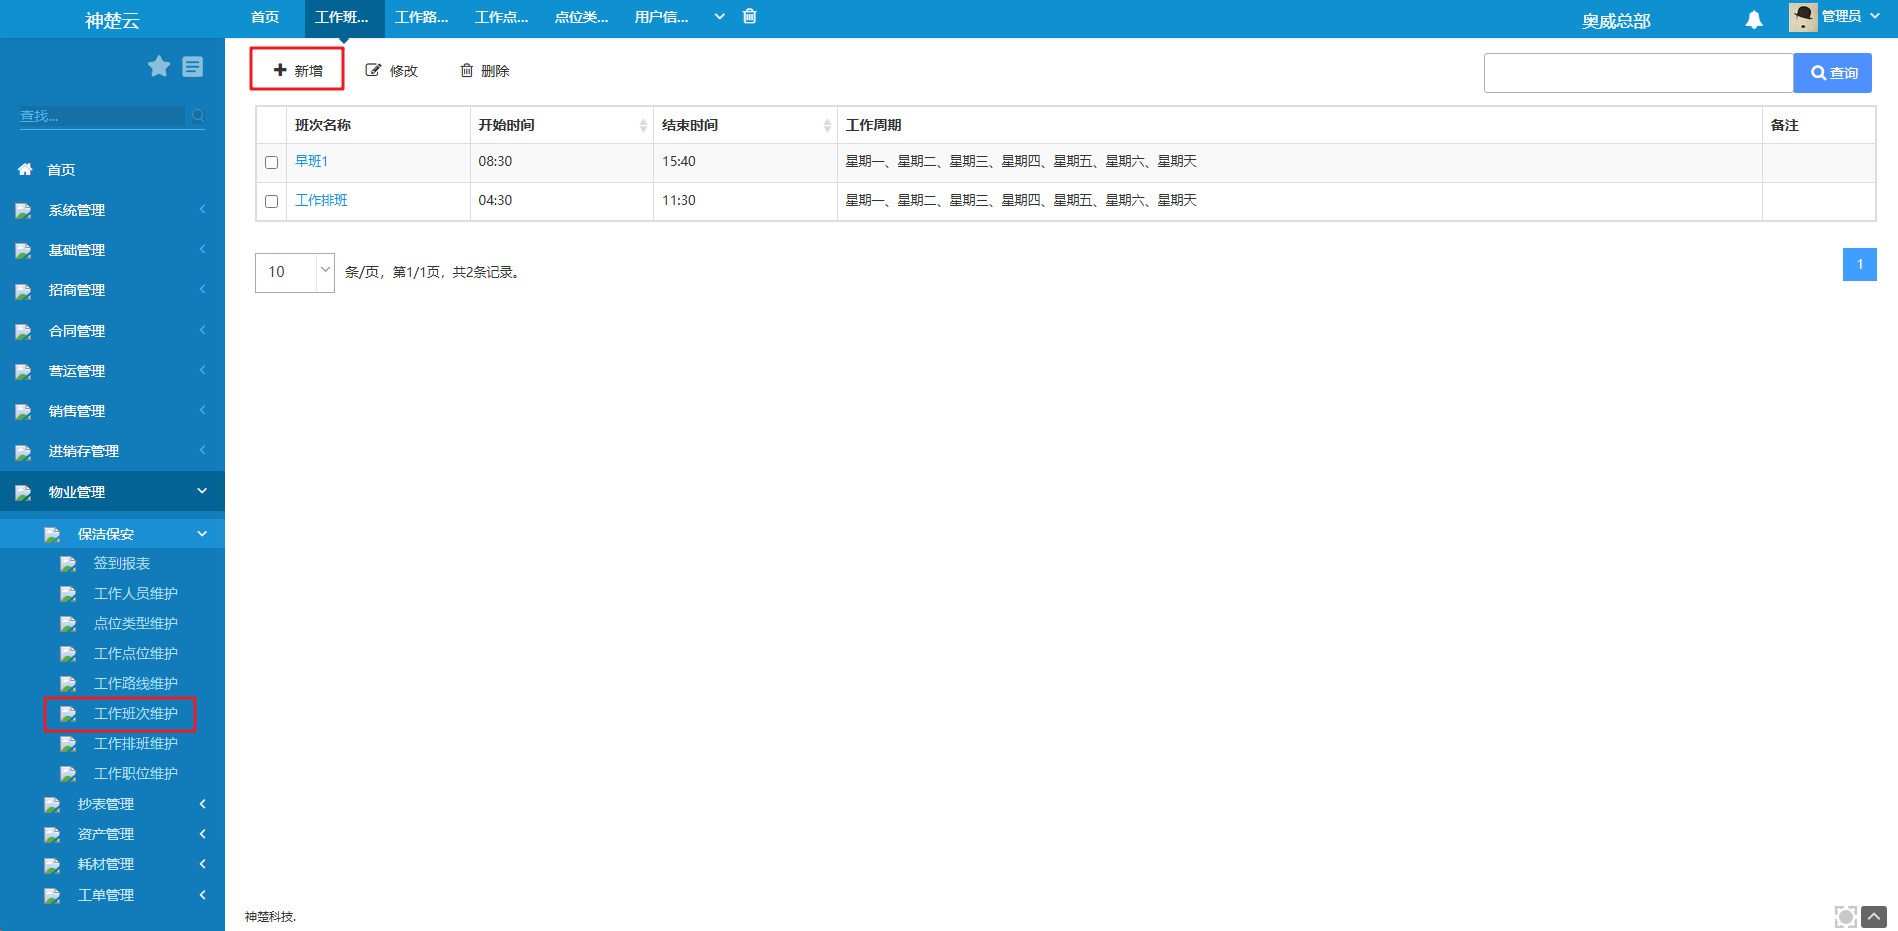Open 早班1 shift link
This screenshot has height=931, width=1898.
pyautogui.click(x=311, y=162)
